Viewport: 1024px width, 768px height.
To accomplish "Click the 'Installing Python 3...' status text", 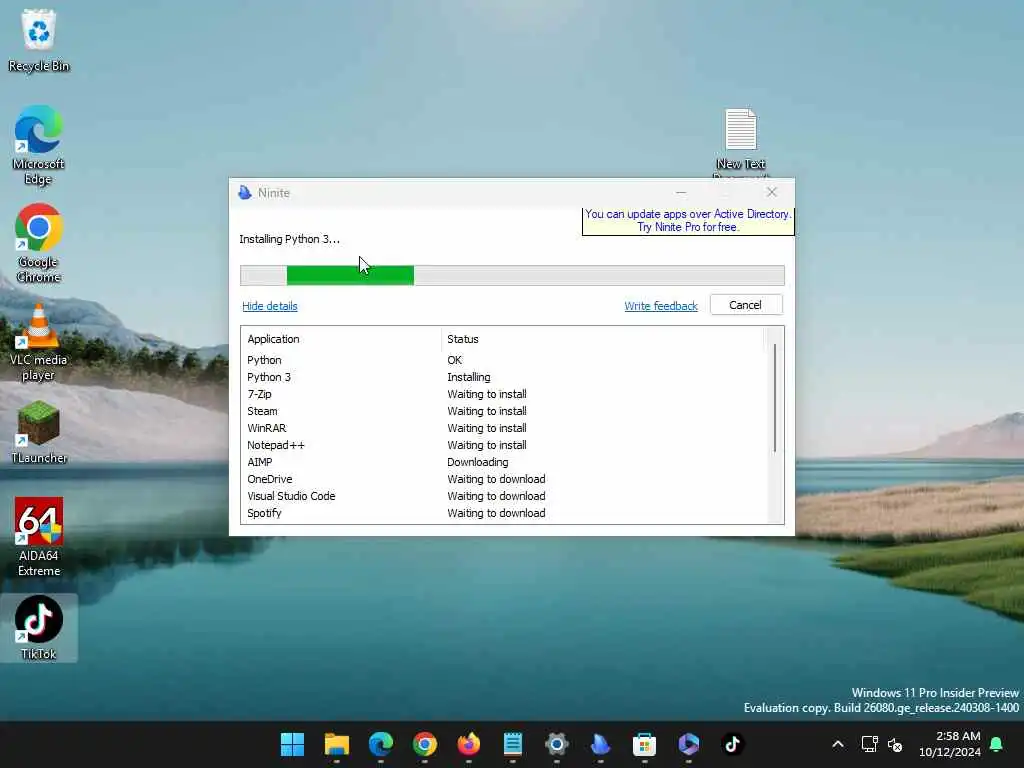I will 289,239.
